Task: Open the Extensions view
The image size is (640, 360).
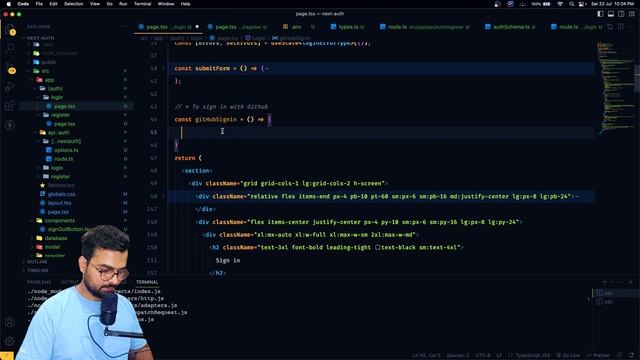Action: 10,106
